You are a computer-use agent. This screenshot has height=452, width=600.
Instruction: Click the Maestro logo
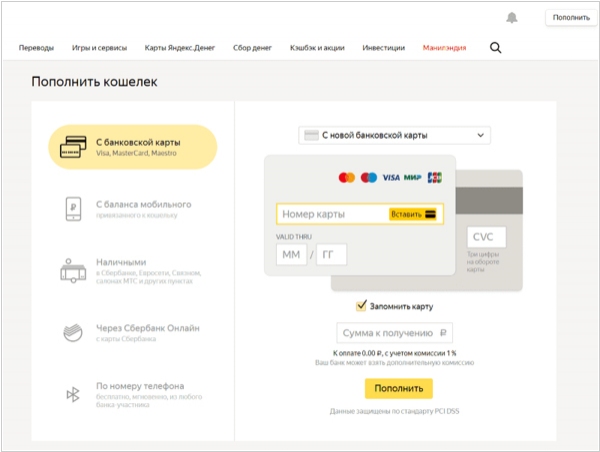369,178
